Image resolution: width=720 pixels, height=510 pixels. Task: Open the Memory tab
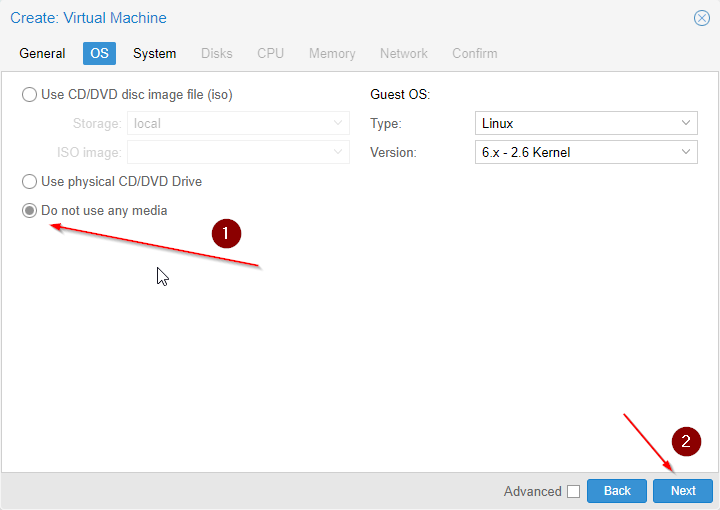click(x=332, y=53)
